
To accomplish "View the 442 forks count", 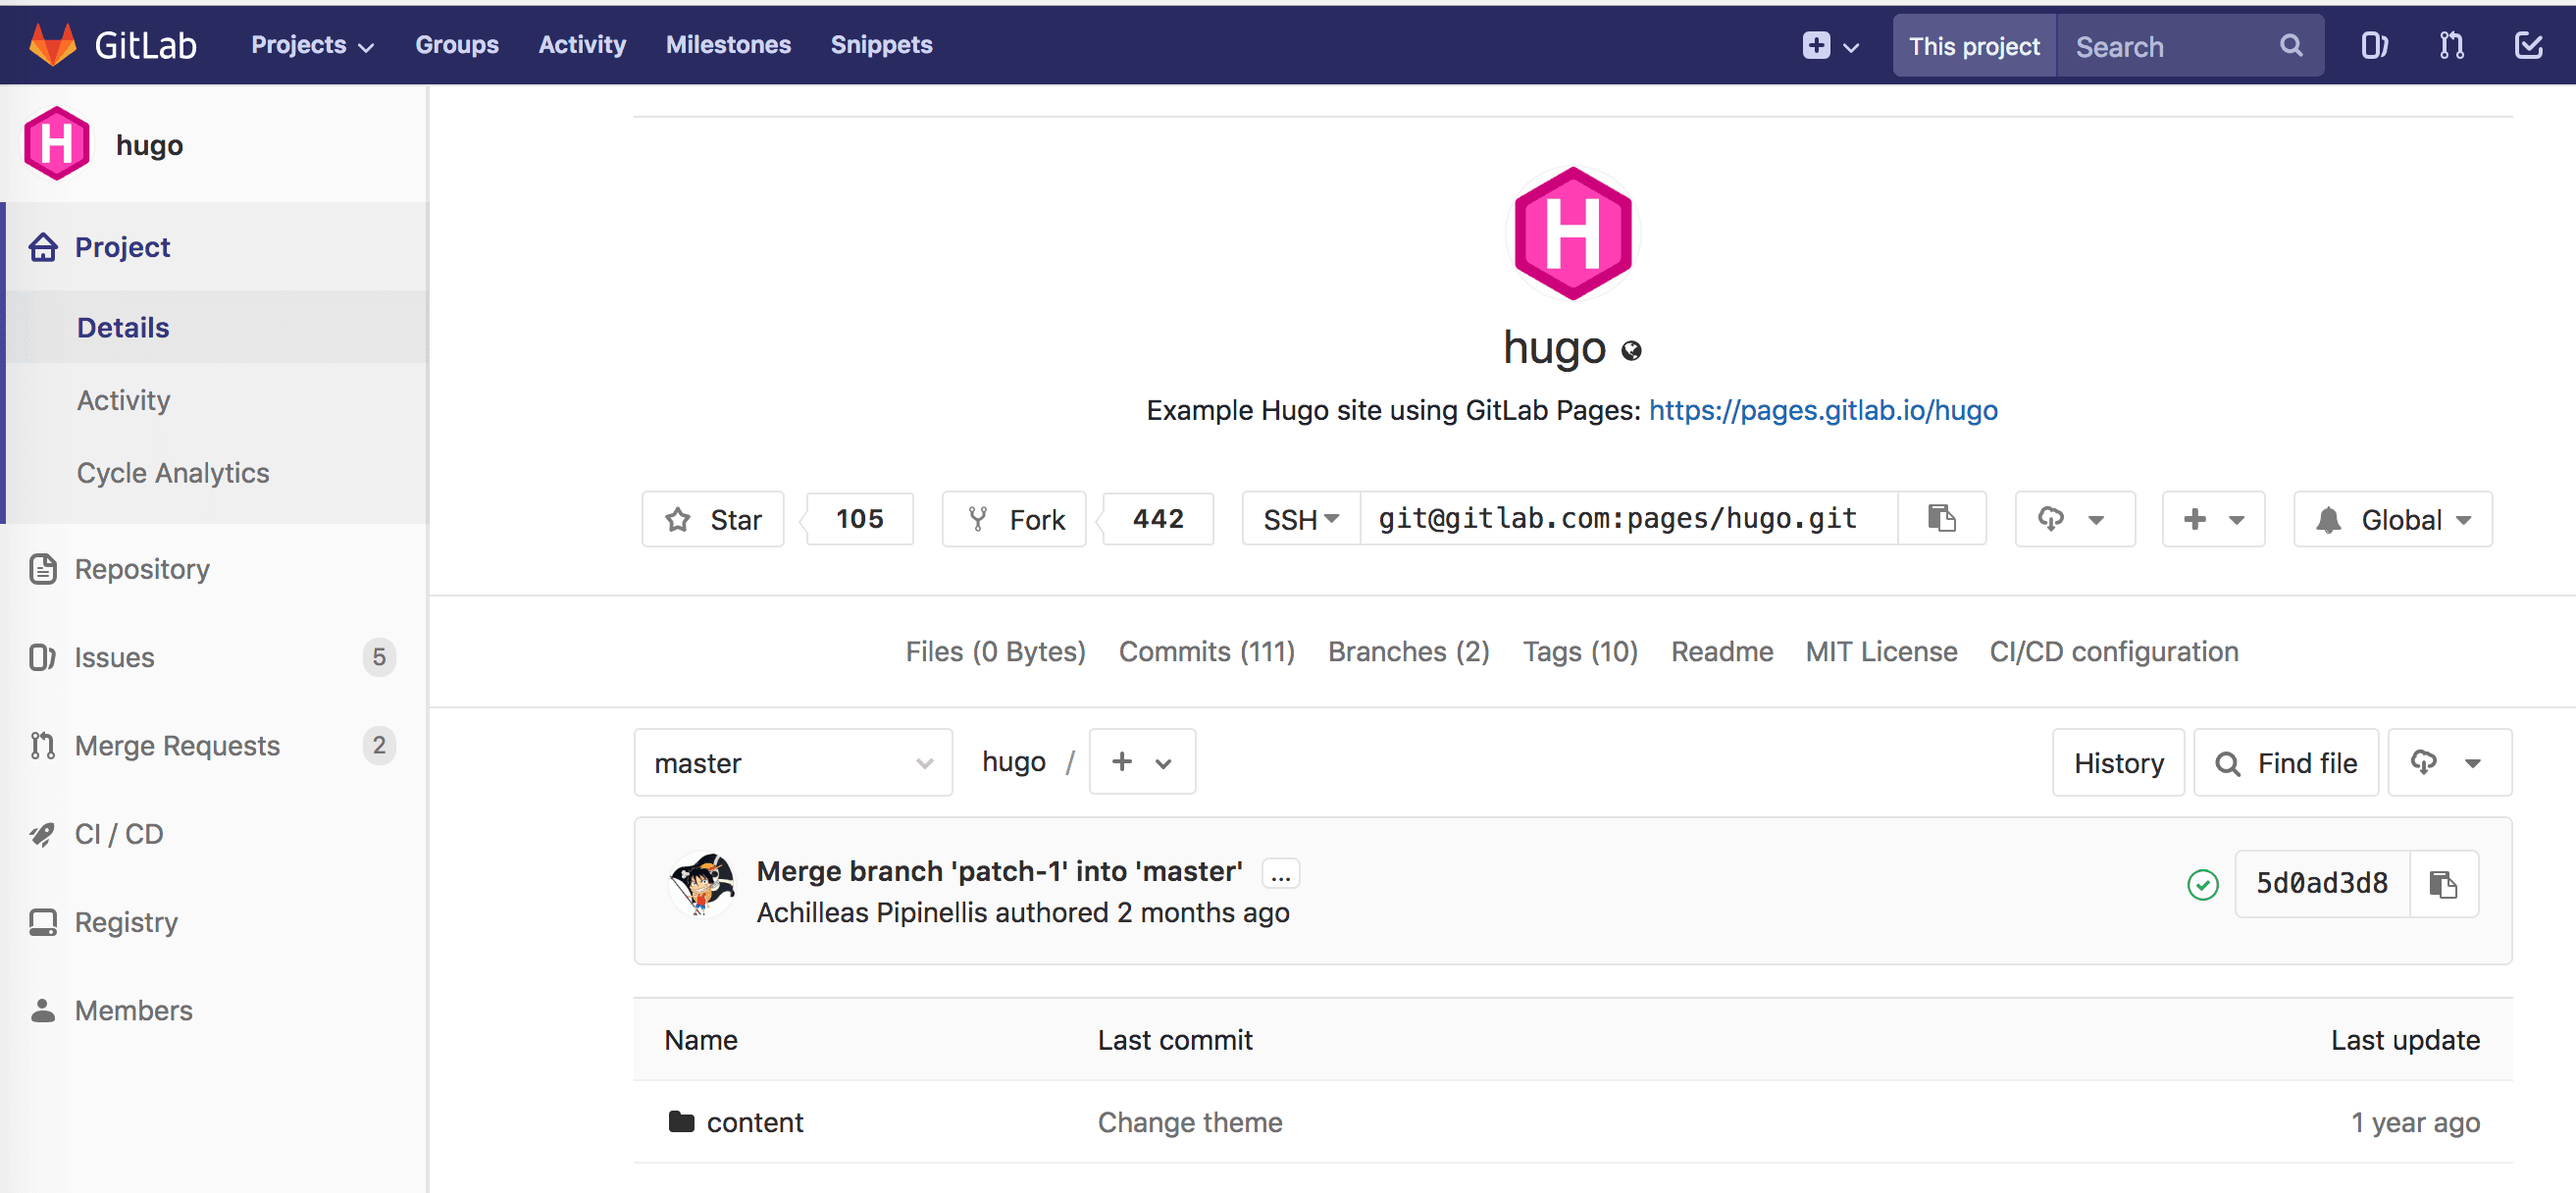I will (x=1158, y=519).
